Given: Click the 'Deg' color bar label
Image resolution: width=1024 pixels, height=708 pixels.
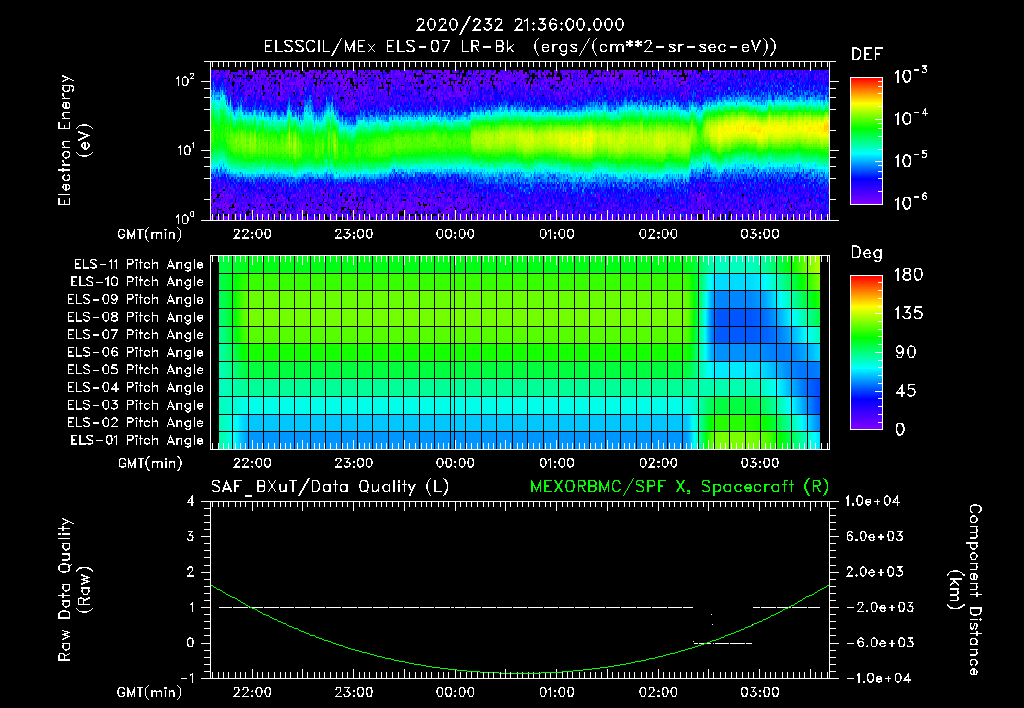Looking at the screenshot, I should 866,253.
